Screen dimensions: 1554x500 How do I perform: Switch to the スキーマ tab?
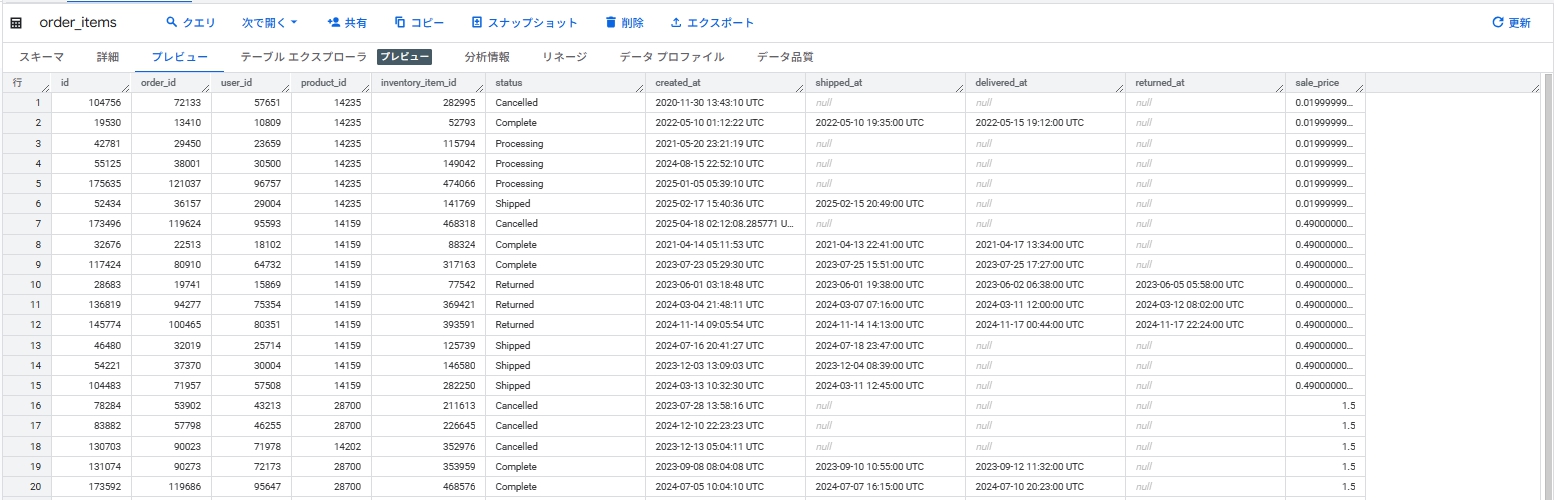click(42, 57)
